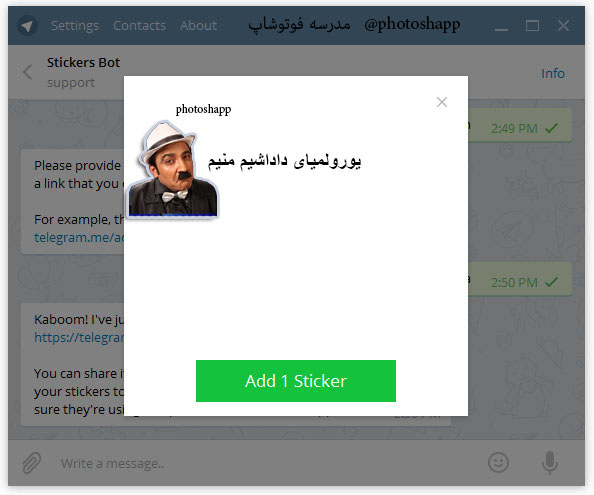This screenshot has width=594, height=495.
Task: Minimize the Telegram window
Action: tap(501, 27)
